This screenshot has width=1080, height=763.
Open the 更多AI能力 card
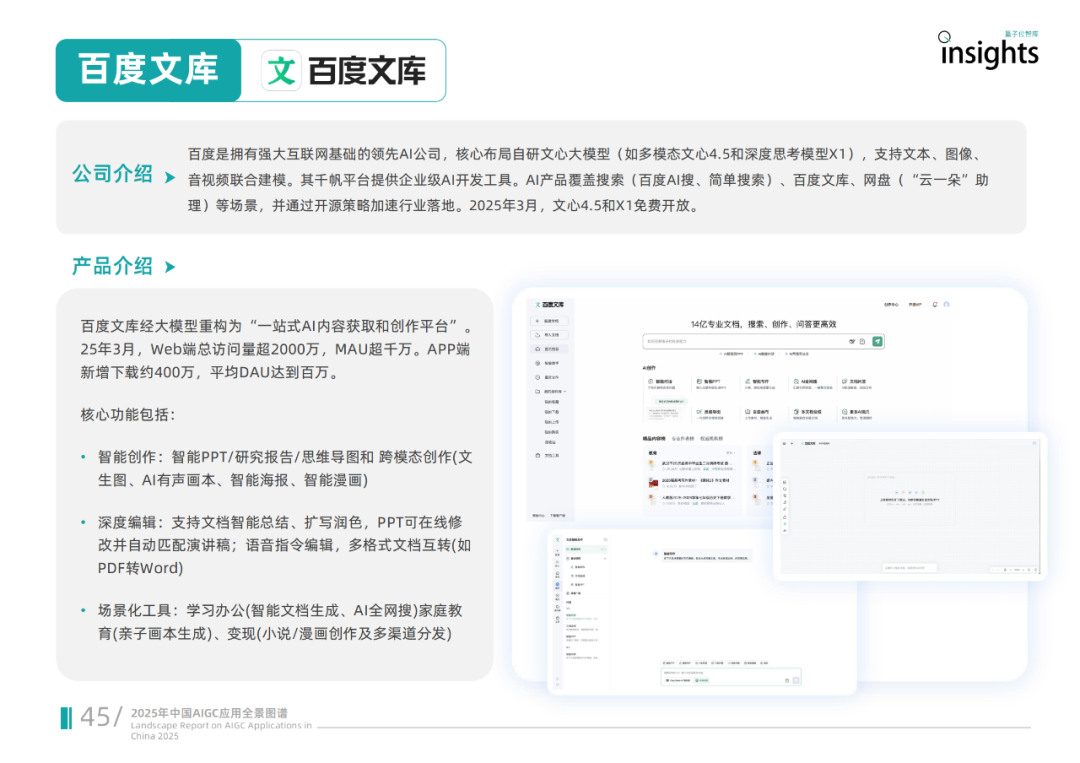coord(858,414)
